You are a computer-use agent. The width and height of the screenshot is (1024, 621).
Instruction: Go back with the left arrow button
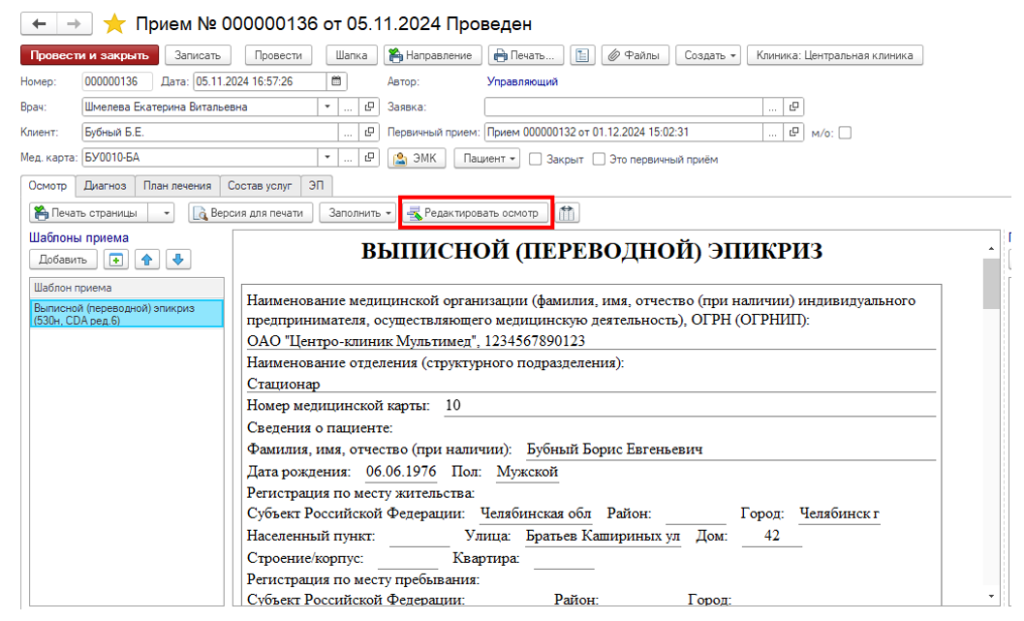tap(39, 24)
